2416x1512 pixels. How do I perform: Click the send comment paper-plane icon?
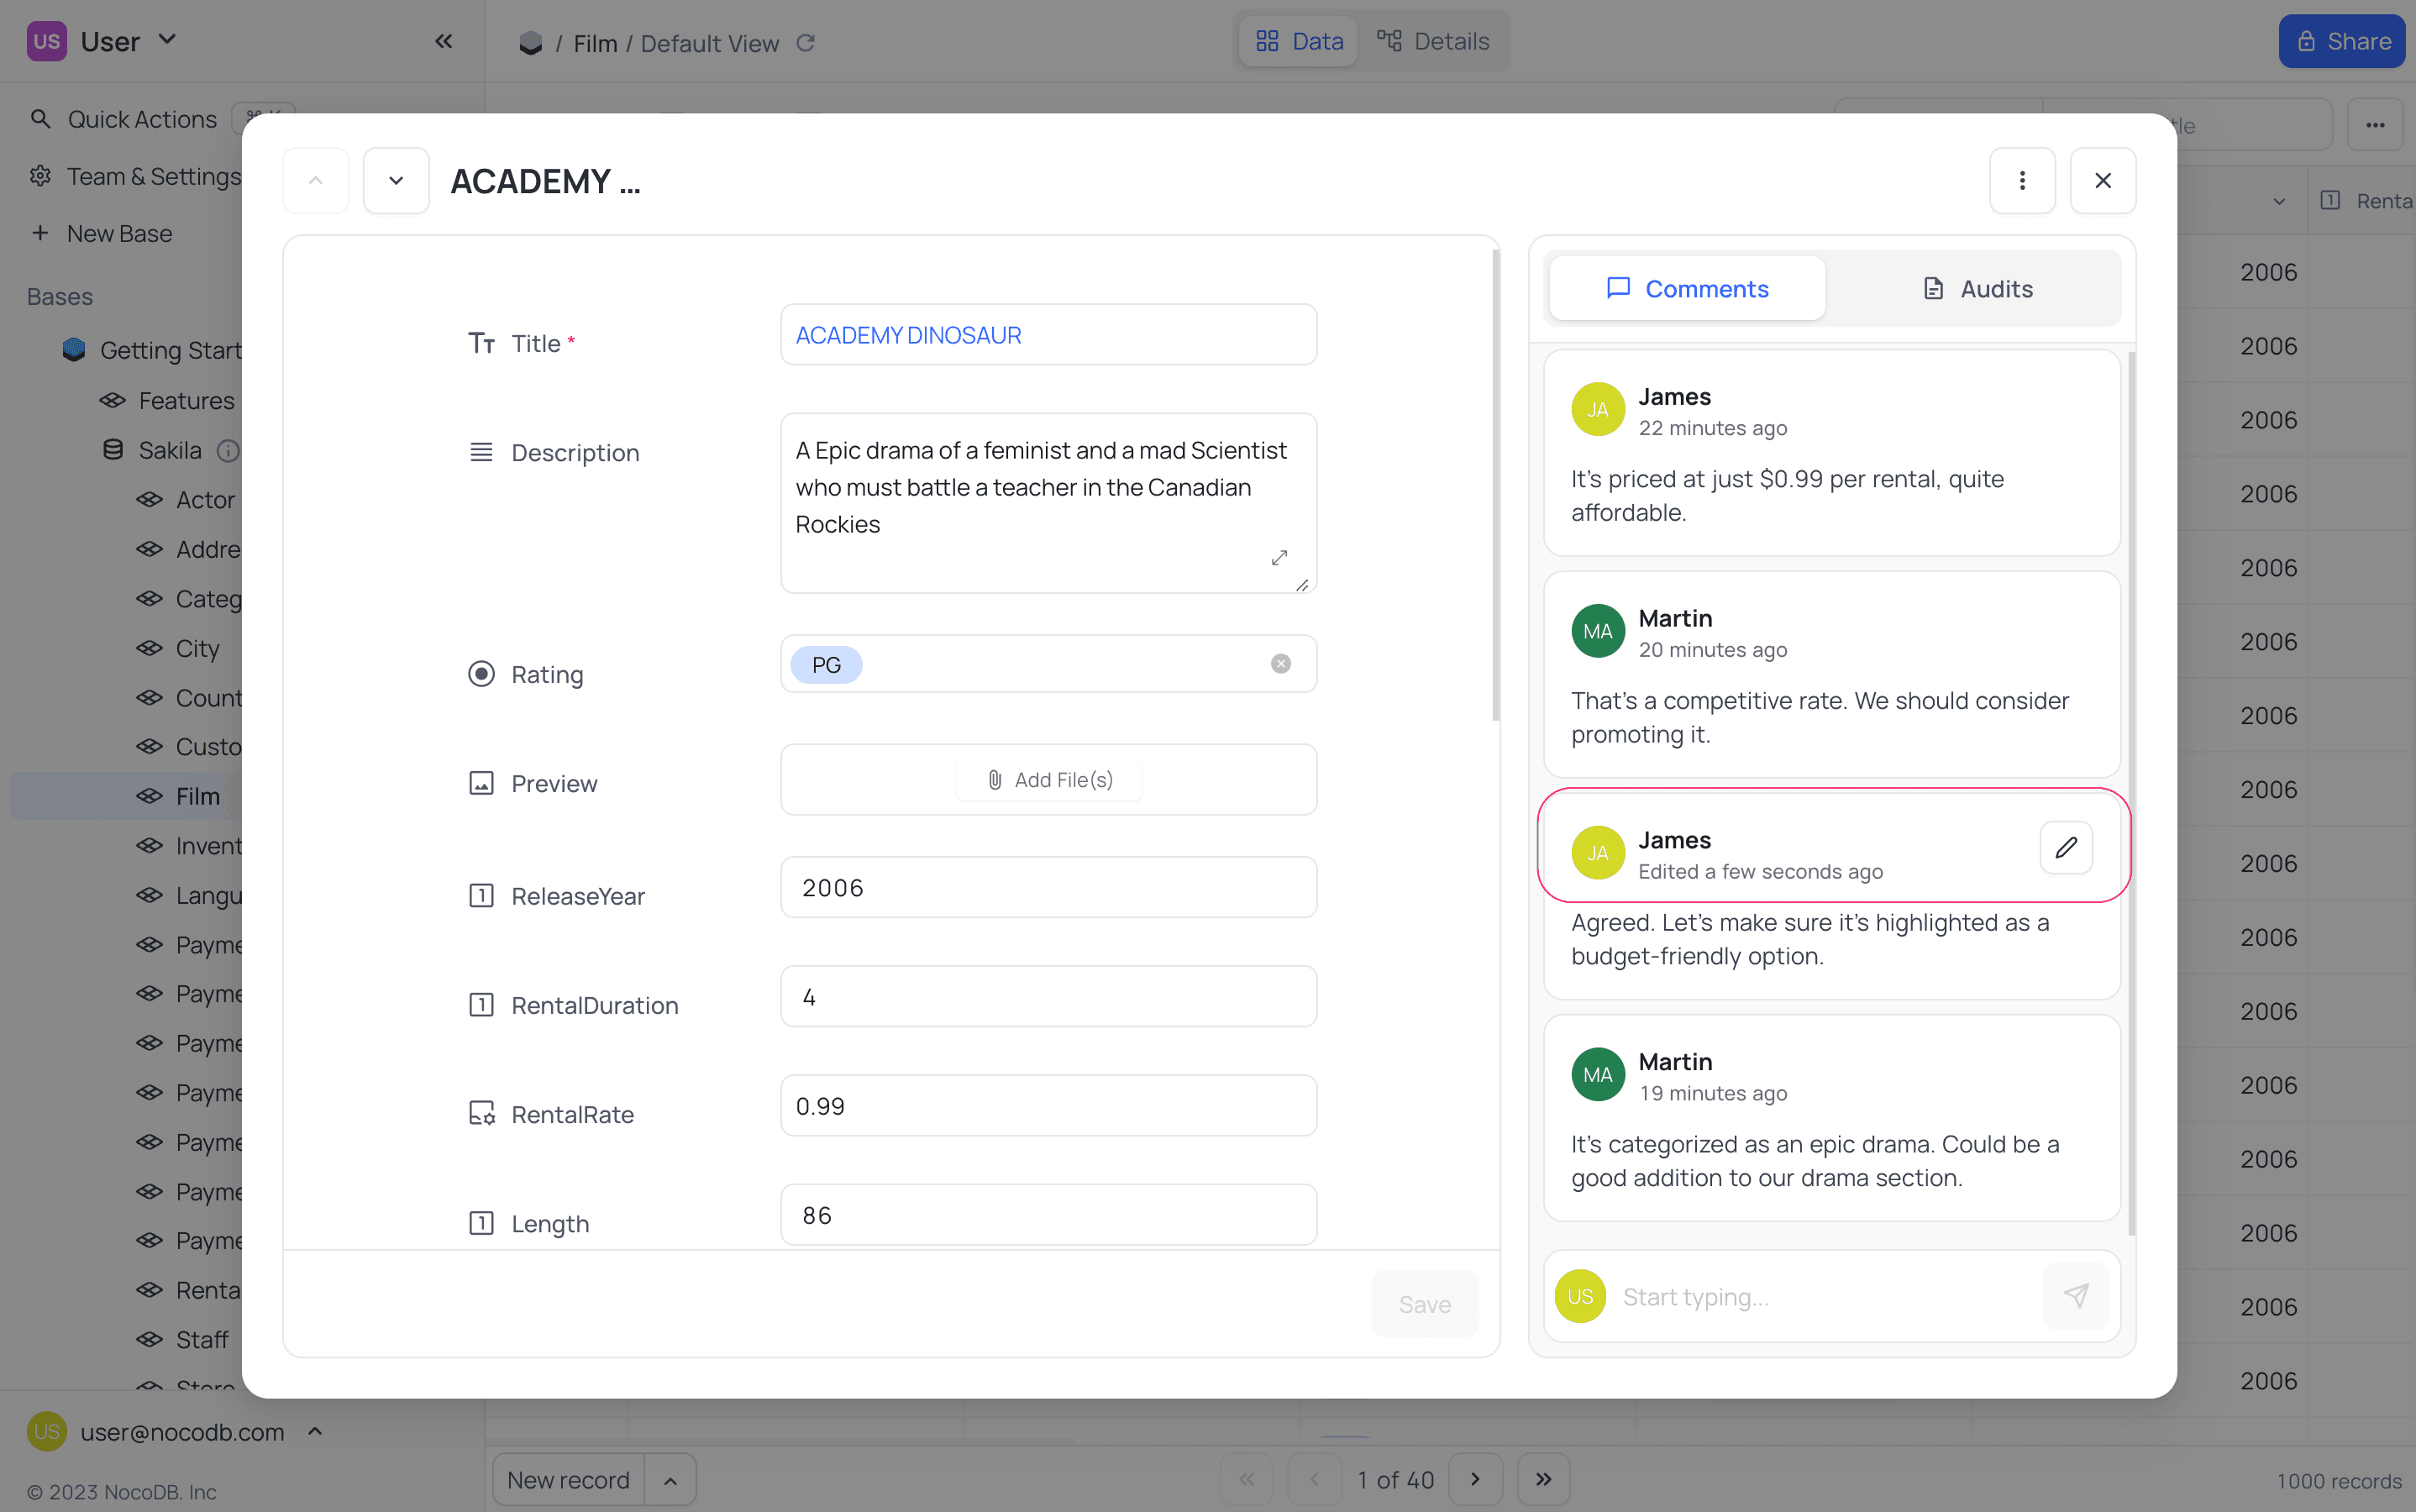click(x=2076, y=1296)
